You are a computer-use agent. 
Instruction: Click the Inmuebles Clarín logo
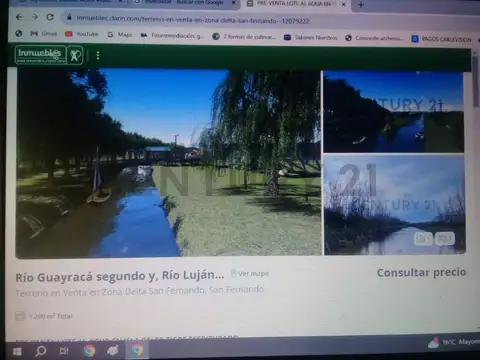(40, 55)
